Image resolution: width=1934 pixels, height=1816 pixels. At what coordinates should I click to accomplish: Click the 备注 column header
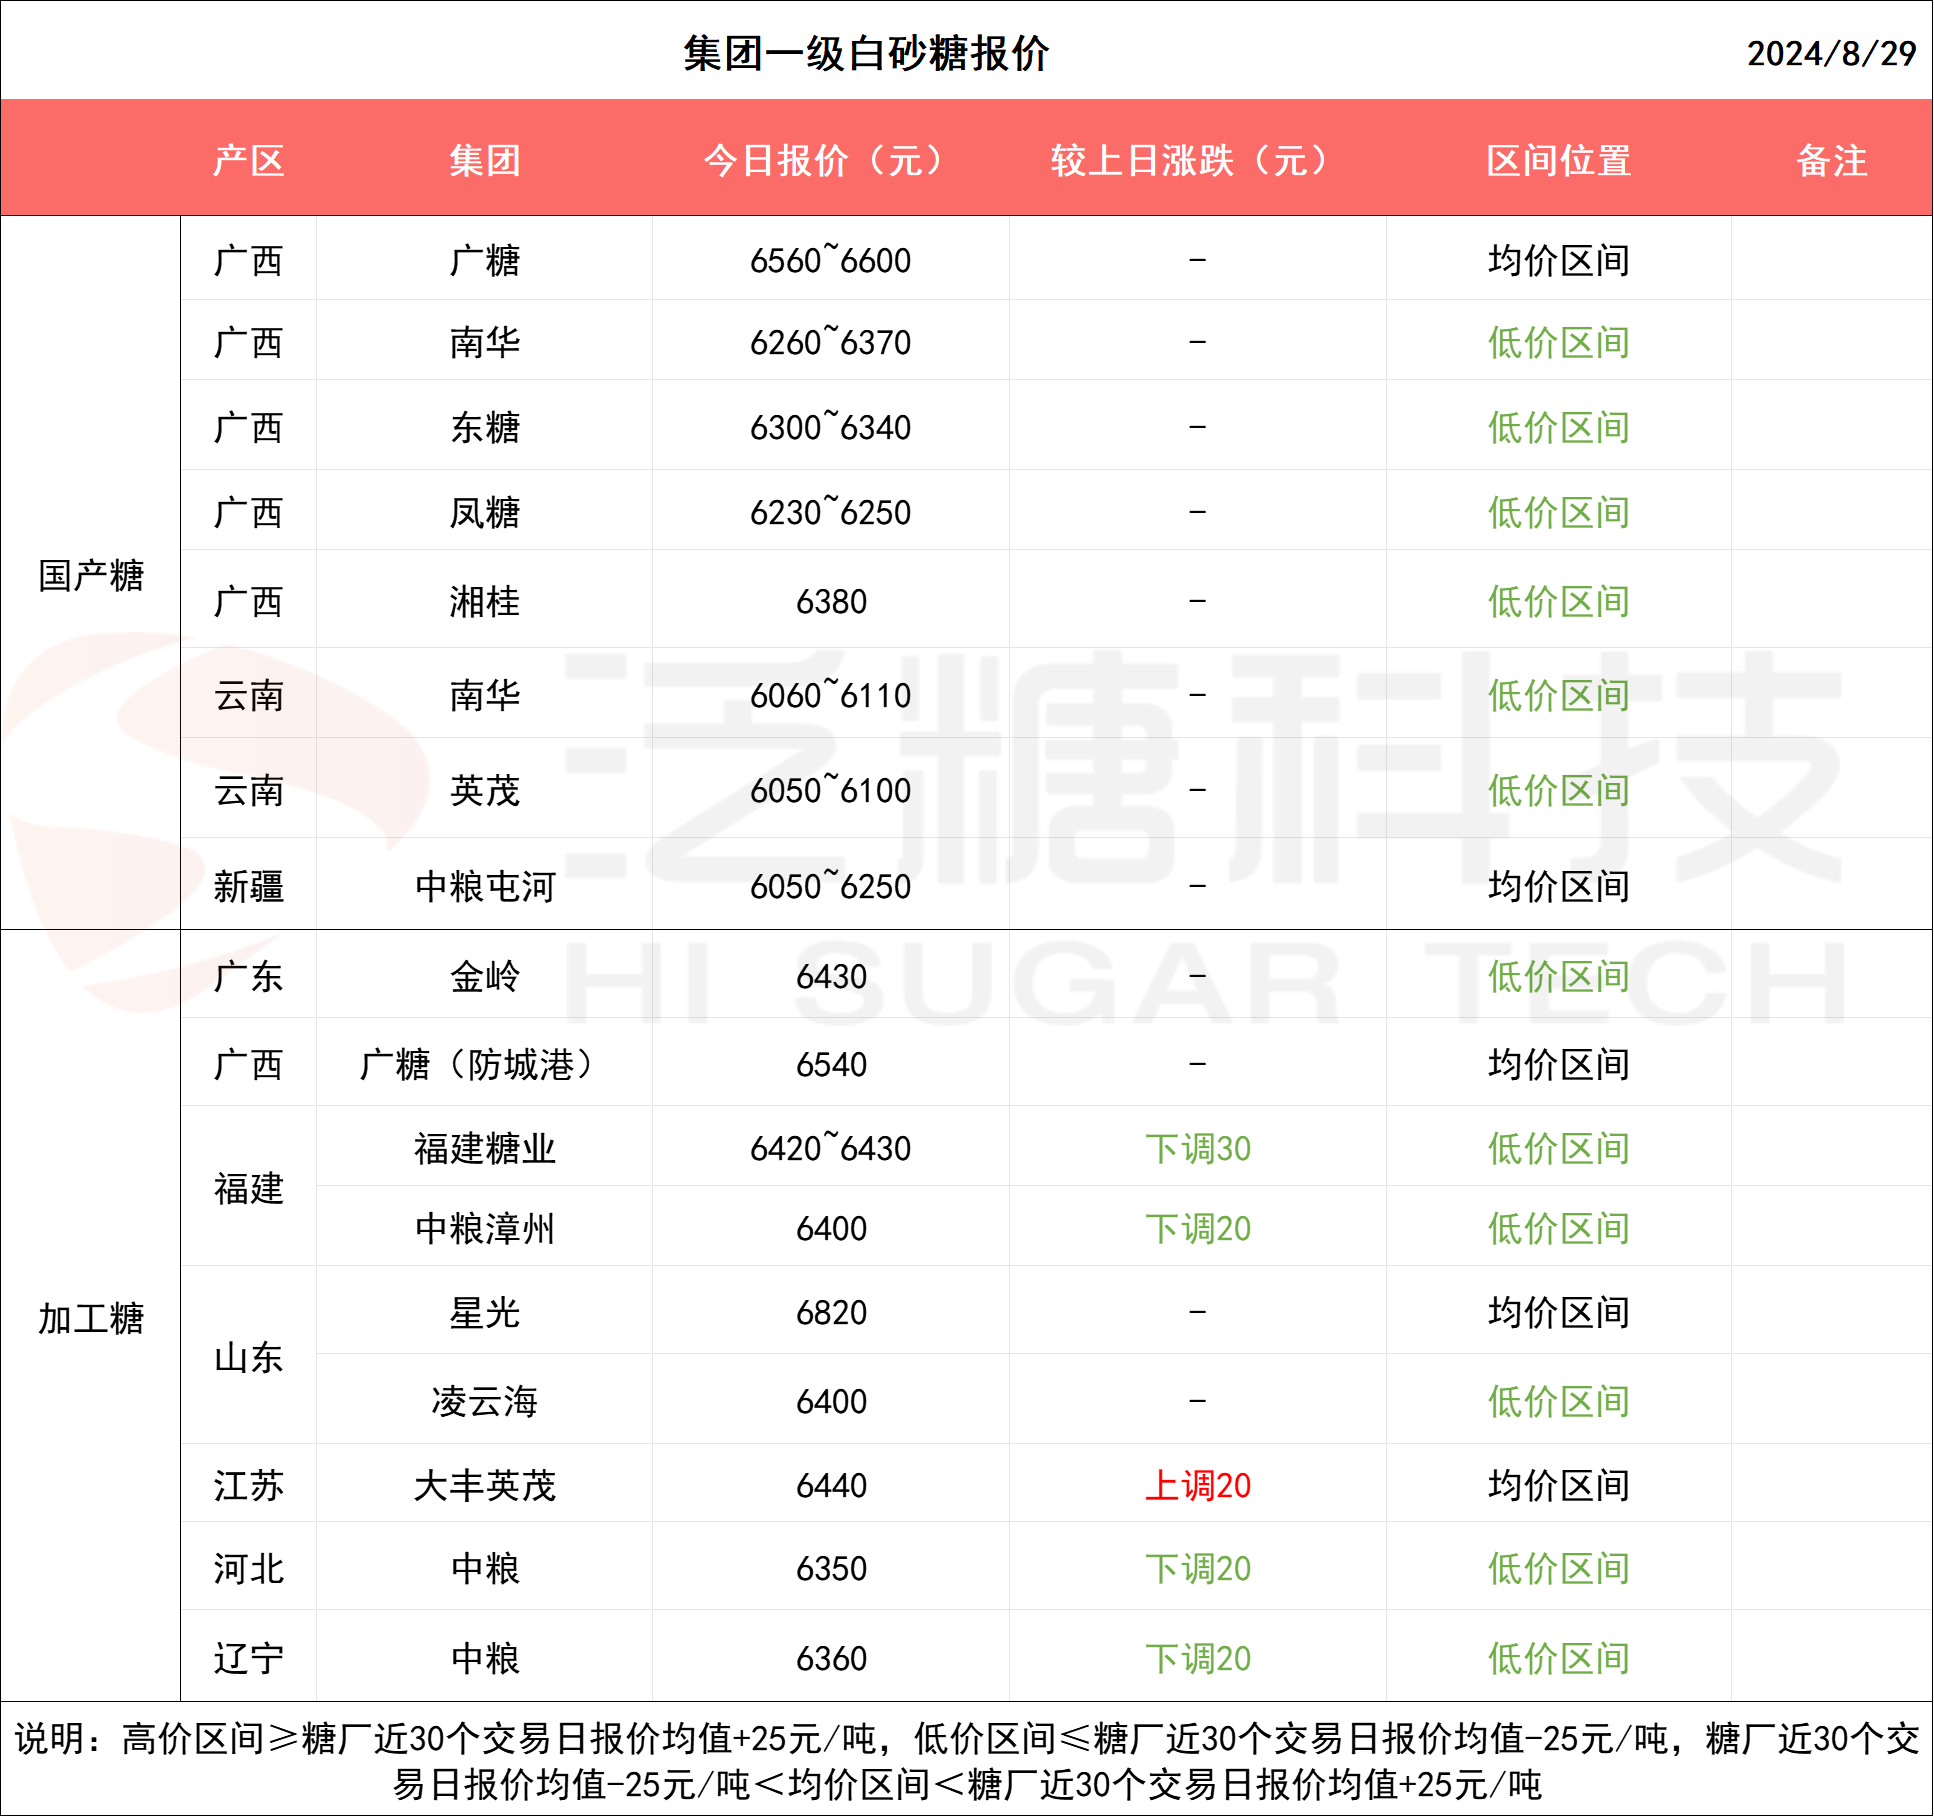pos(1831,160)
